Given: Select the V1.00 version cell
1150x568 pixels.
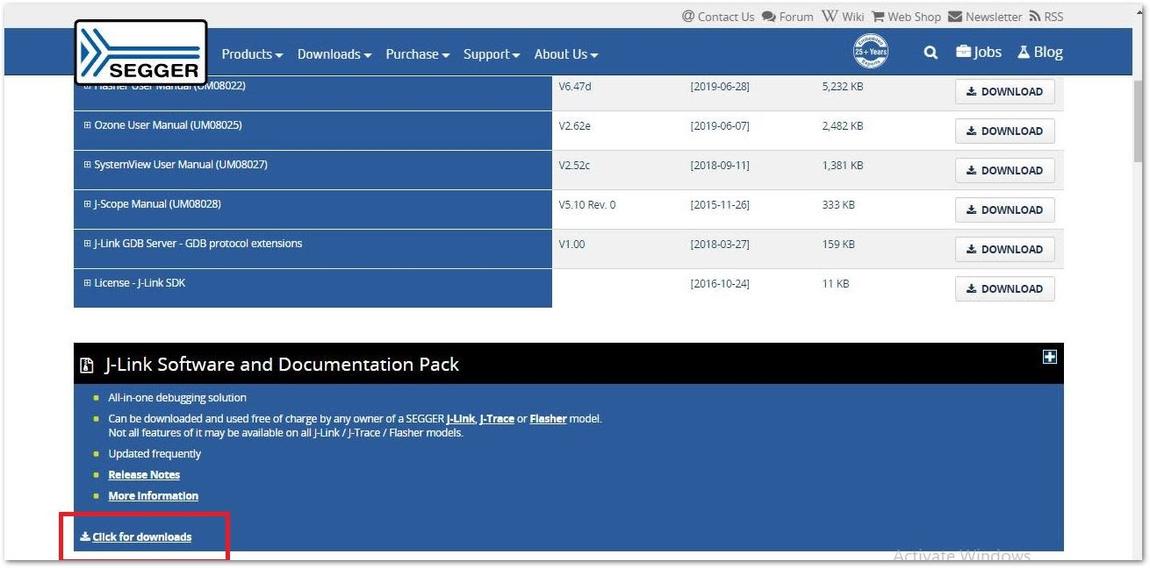Looking at the screenshot, I should [571, 244].
